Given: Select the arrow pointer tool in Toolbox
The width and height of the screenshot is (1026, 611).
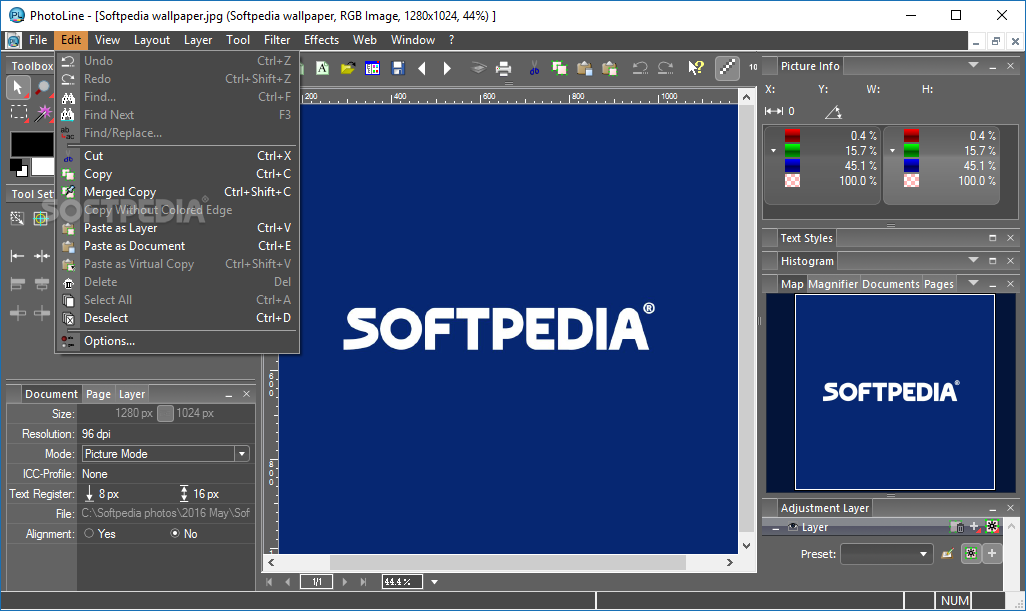Looking at the screenshot, I should click(18, 88).
